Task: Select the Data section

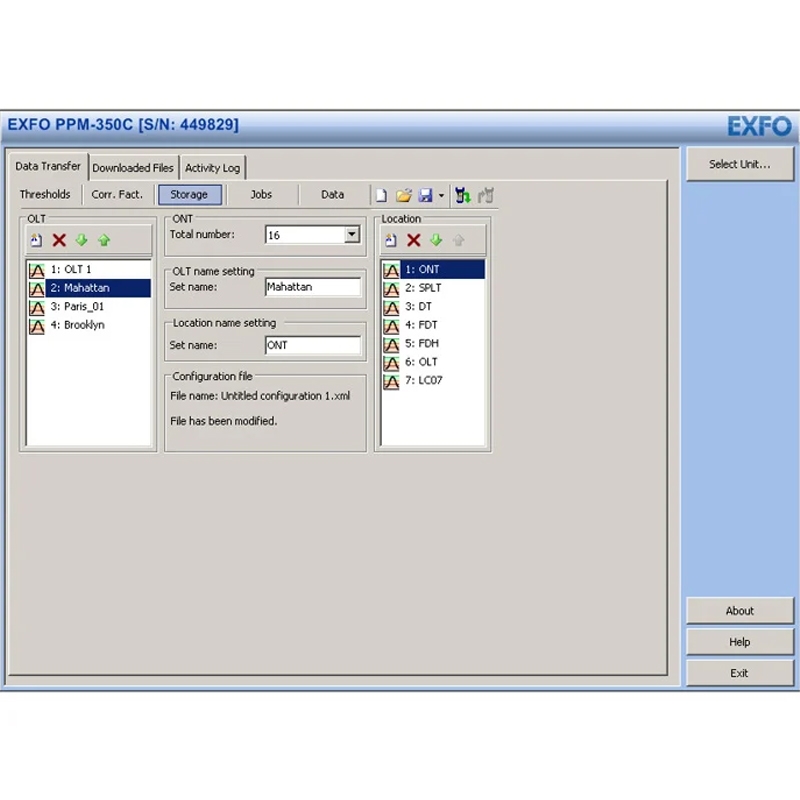Action: tap(332, 194)
